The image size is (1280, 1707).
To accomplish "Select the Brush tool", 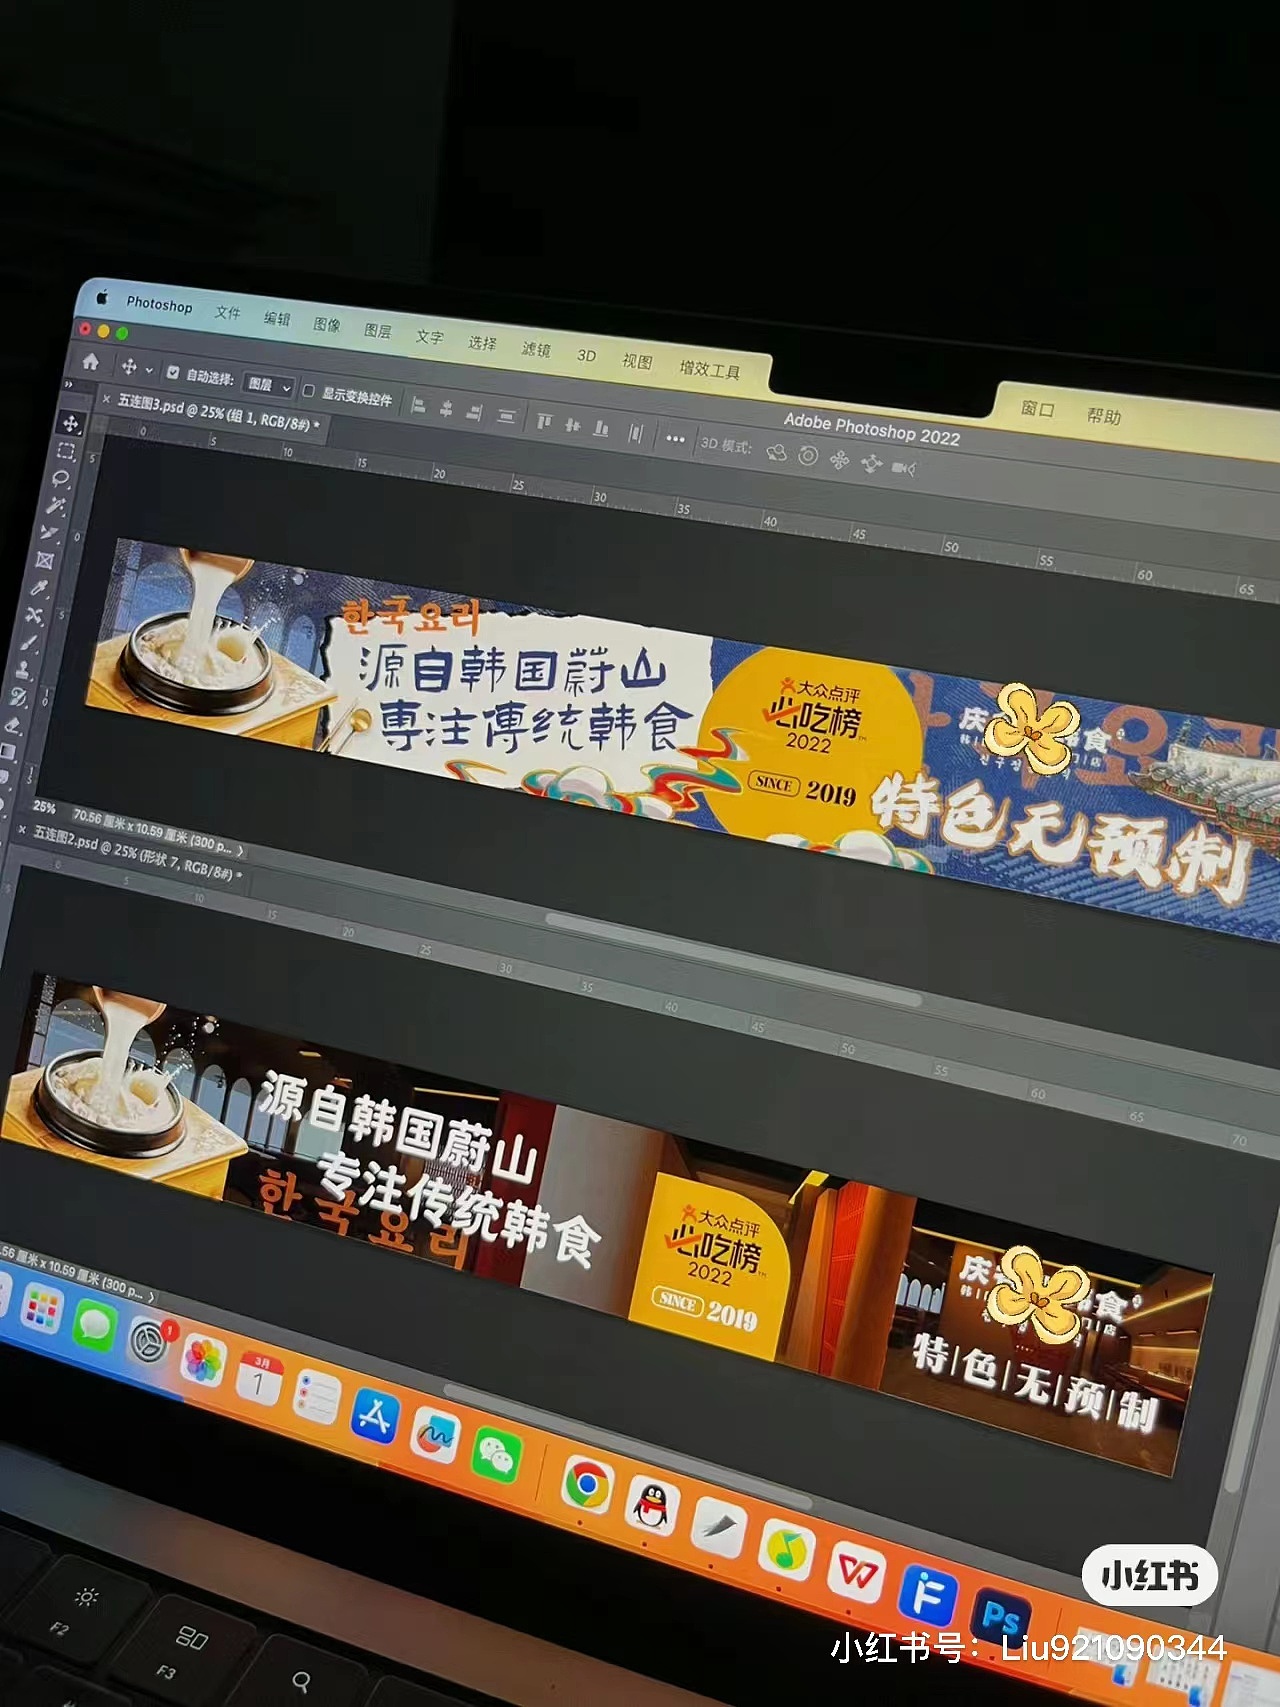I will click(x=30, y=643).
